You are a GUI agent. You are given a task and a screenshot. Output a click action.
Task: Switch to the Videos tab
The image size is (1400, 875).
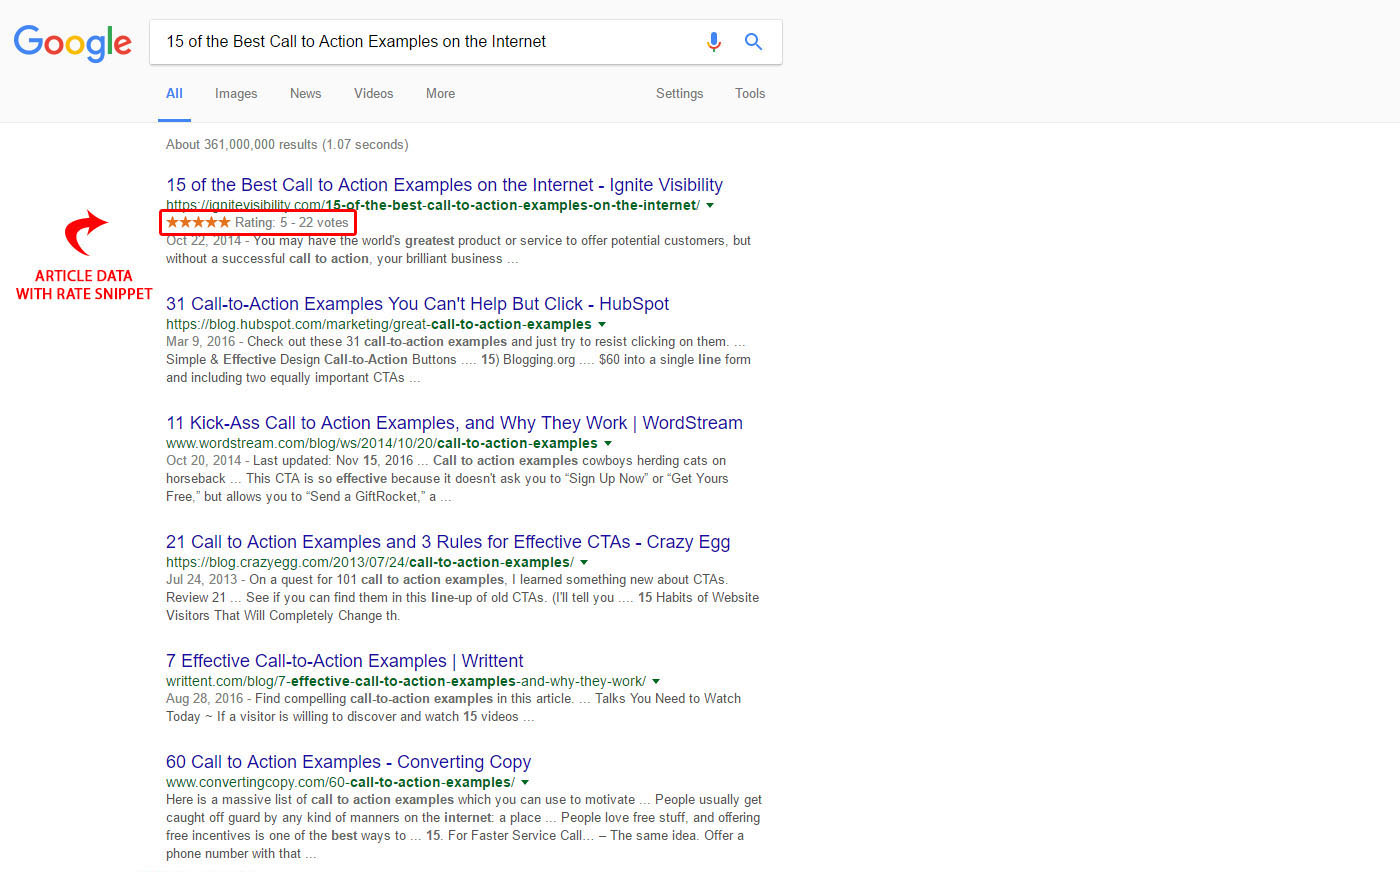click(x=373, y=94)
